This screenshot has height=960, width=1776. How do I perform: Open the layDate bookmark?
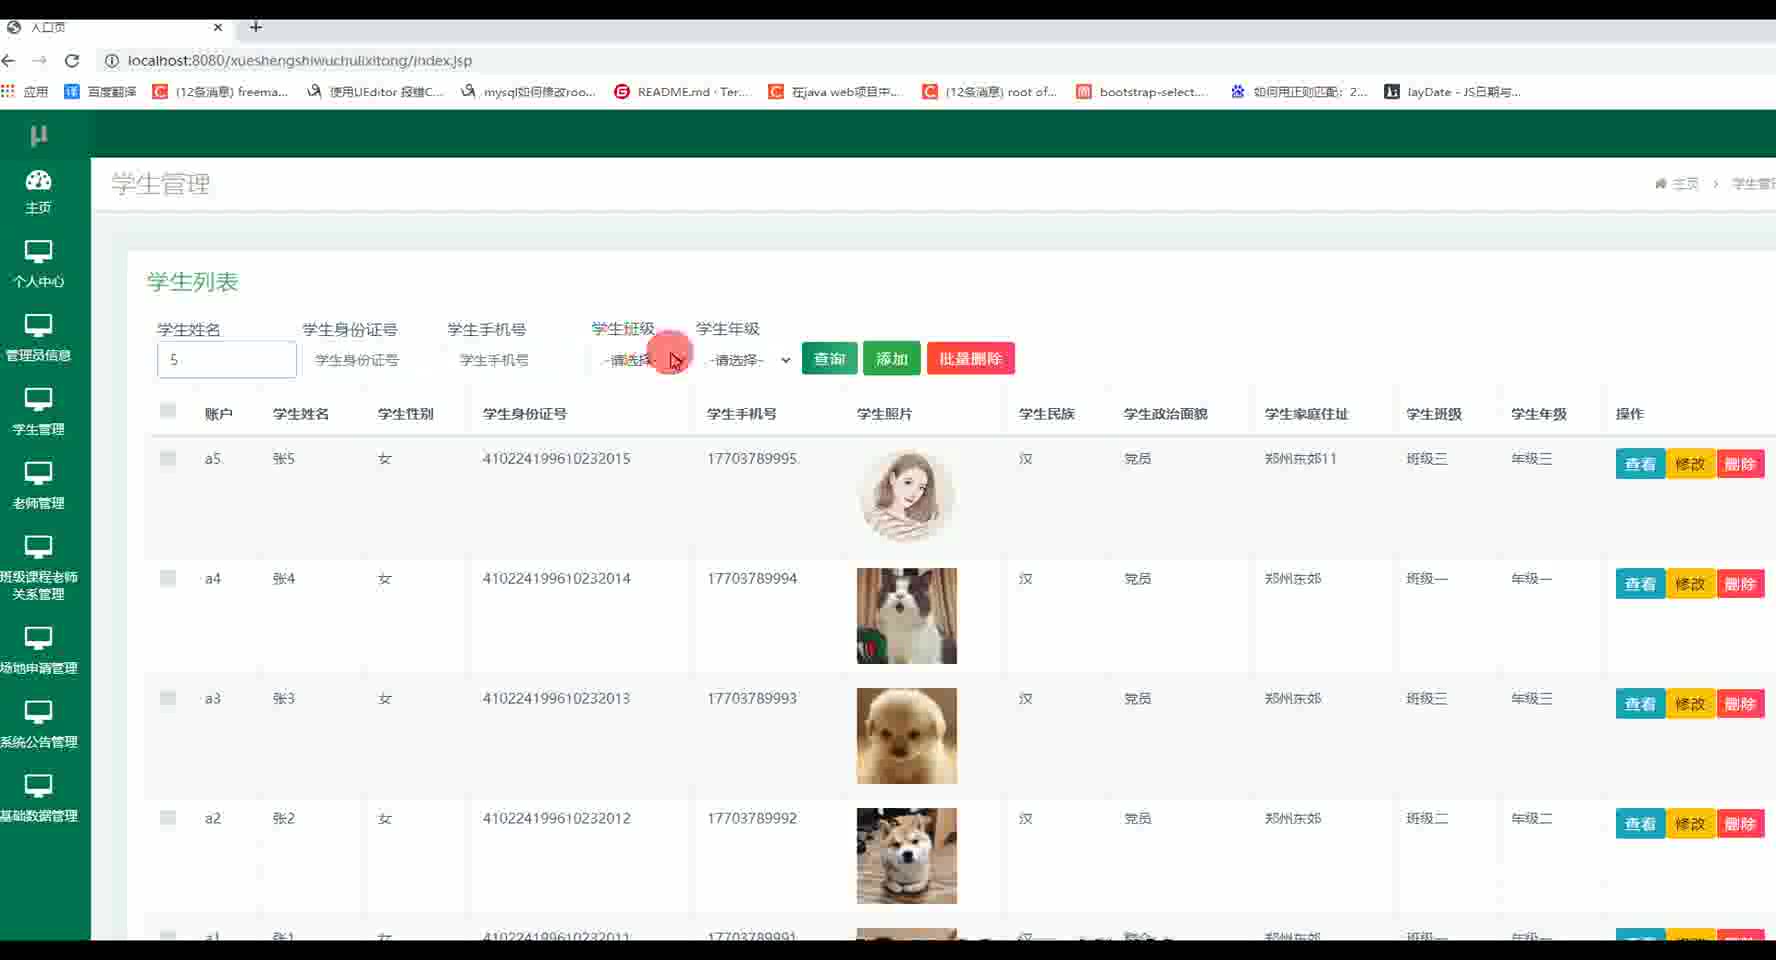1452,91
